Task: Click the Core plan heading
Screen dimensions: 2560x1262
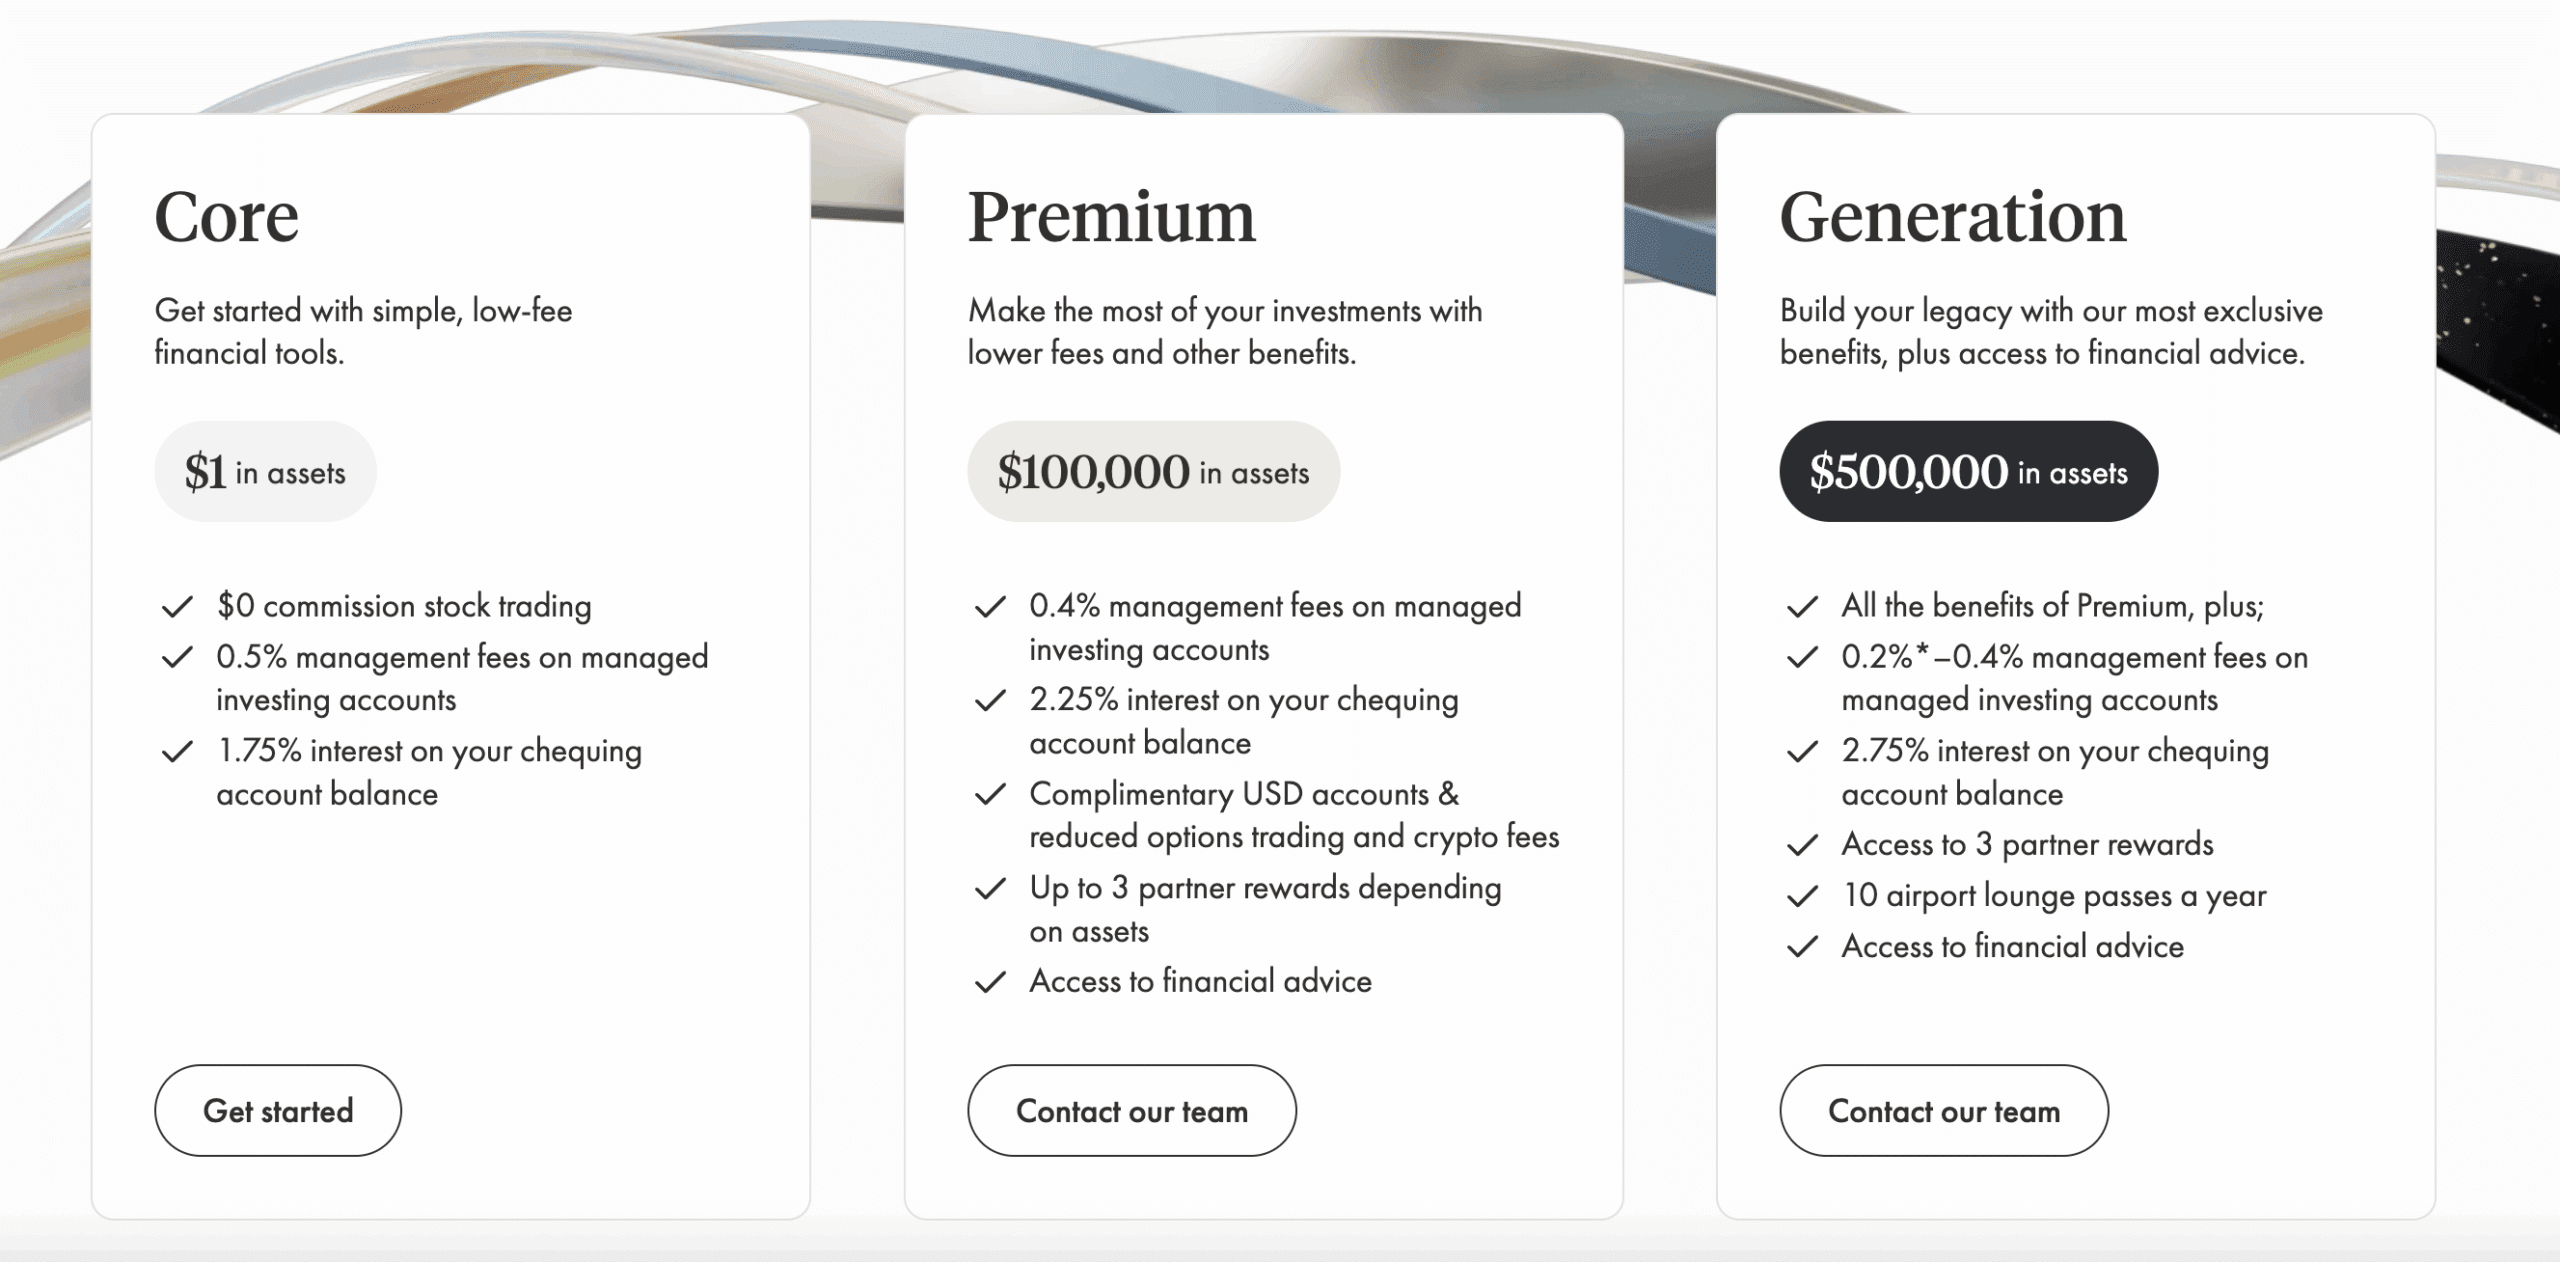Action: pyautogui.click(x=226, y=218)
